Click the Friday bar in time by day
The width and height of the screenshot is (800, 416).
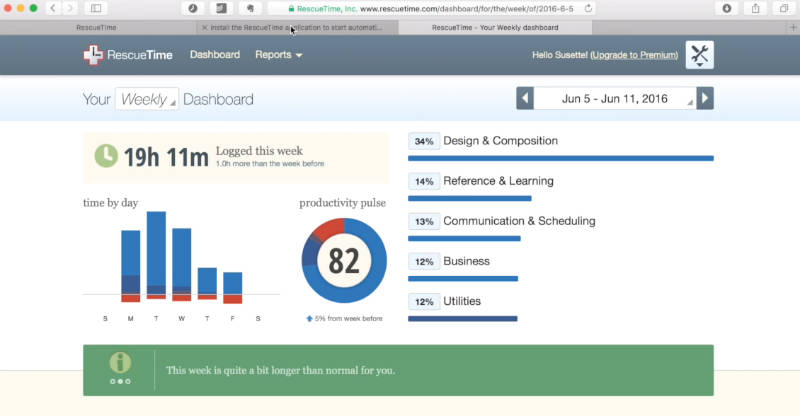coord(233,288)
